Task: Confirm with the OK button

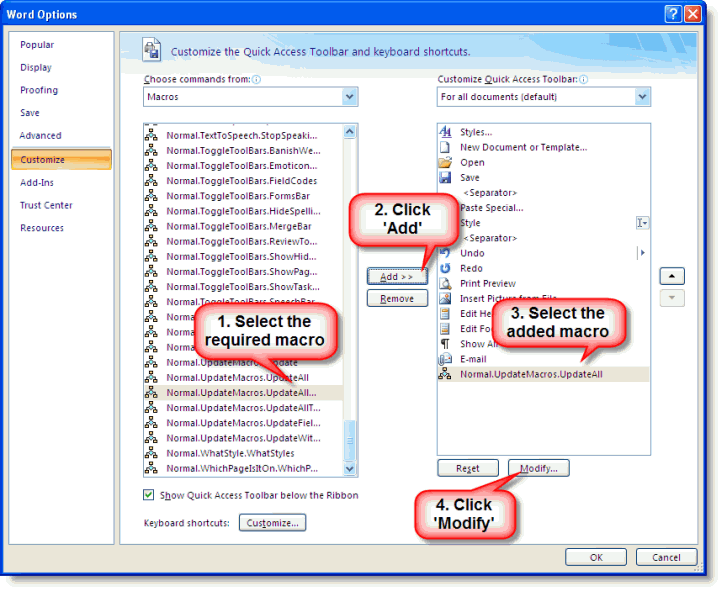Action: tap(596, 557)
